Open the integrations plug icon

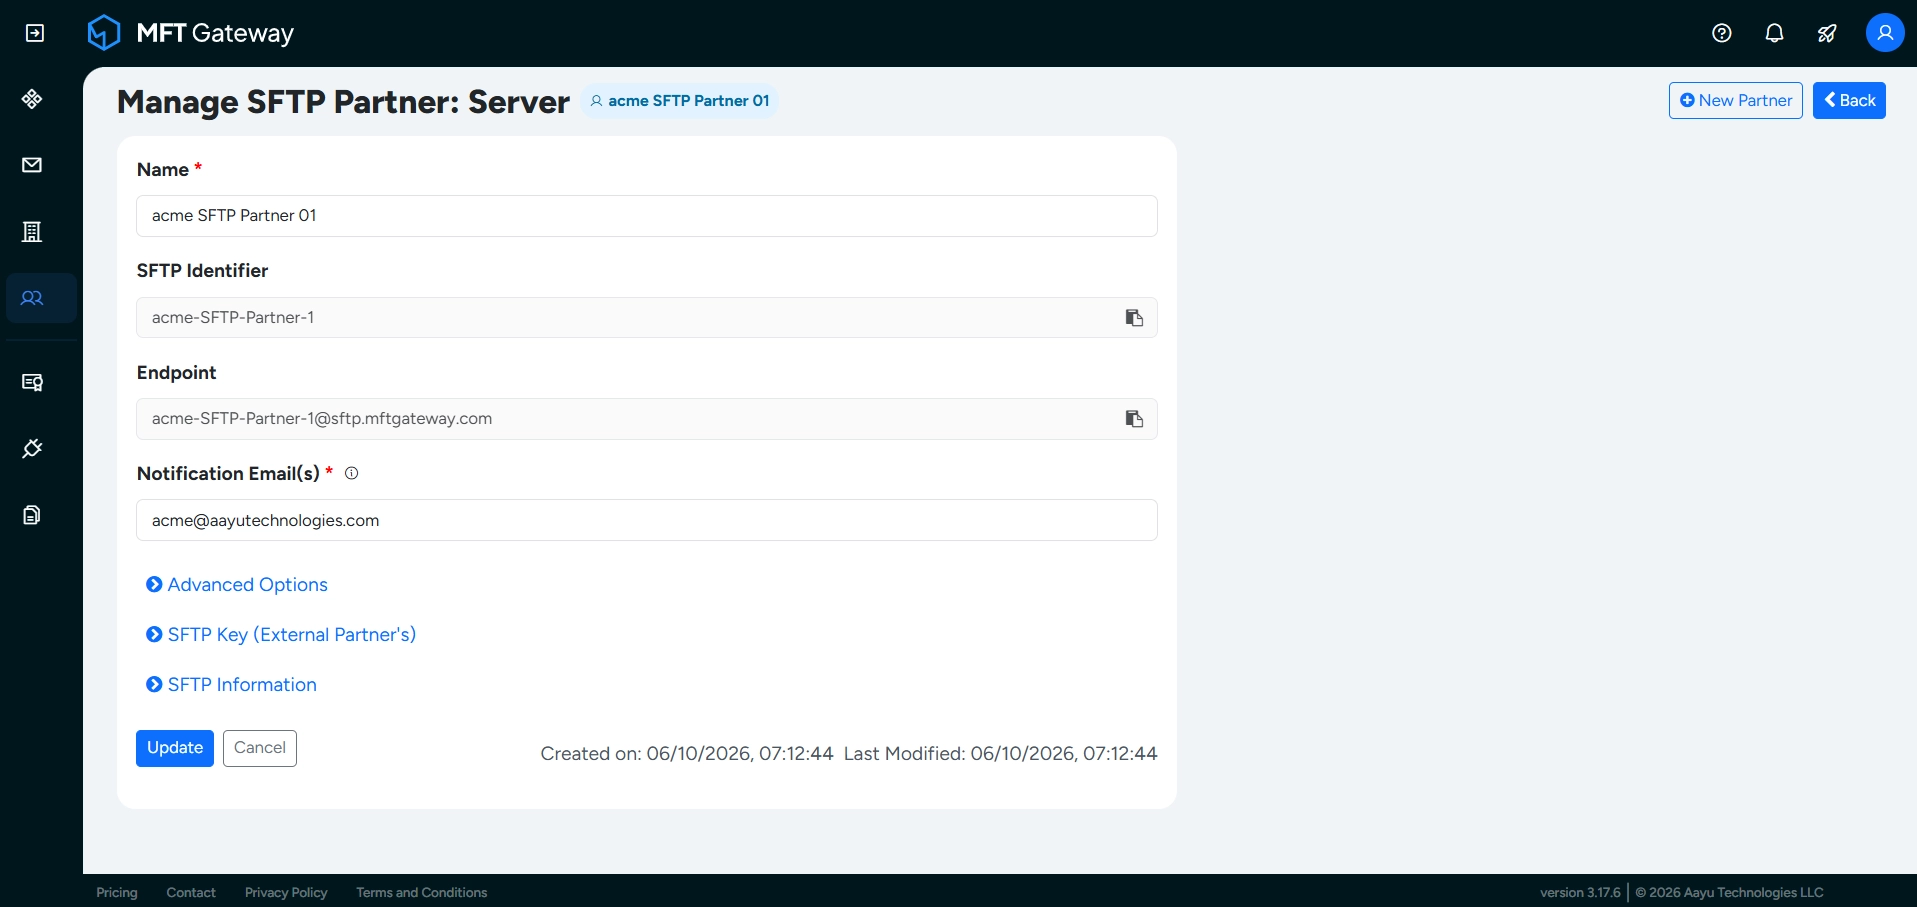(32, 448)
